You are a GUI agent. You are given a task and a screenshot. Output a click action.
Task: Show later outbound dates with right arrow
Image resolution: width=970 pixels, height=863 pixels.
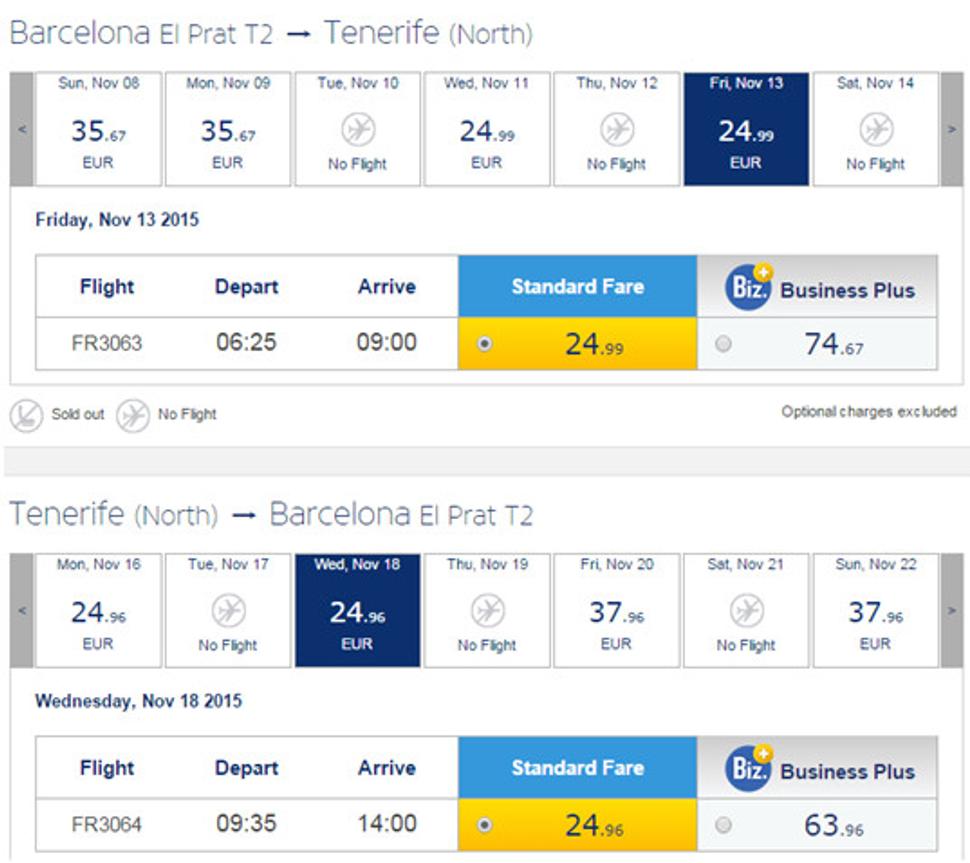tap(951, 129)
